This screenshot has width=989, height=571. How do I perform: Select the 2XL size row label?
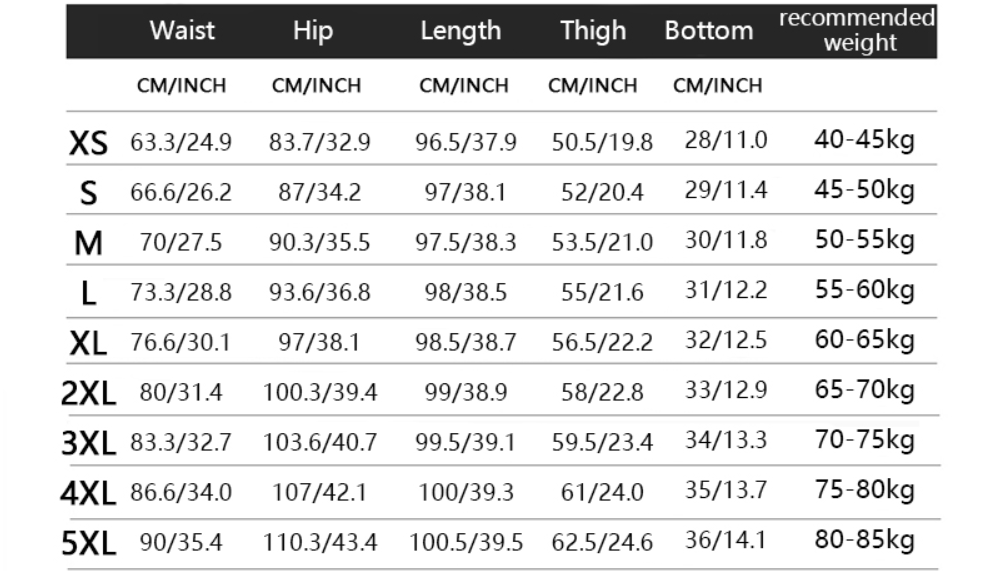[88, 393]
